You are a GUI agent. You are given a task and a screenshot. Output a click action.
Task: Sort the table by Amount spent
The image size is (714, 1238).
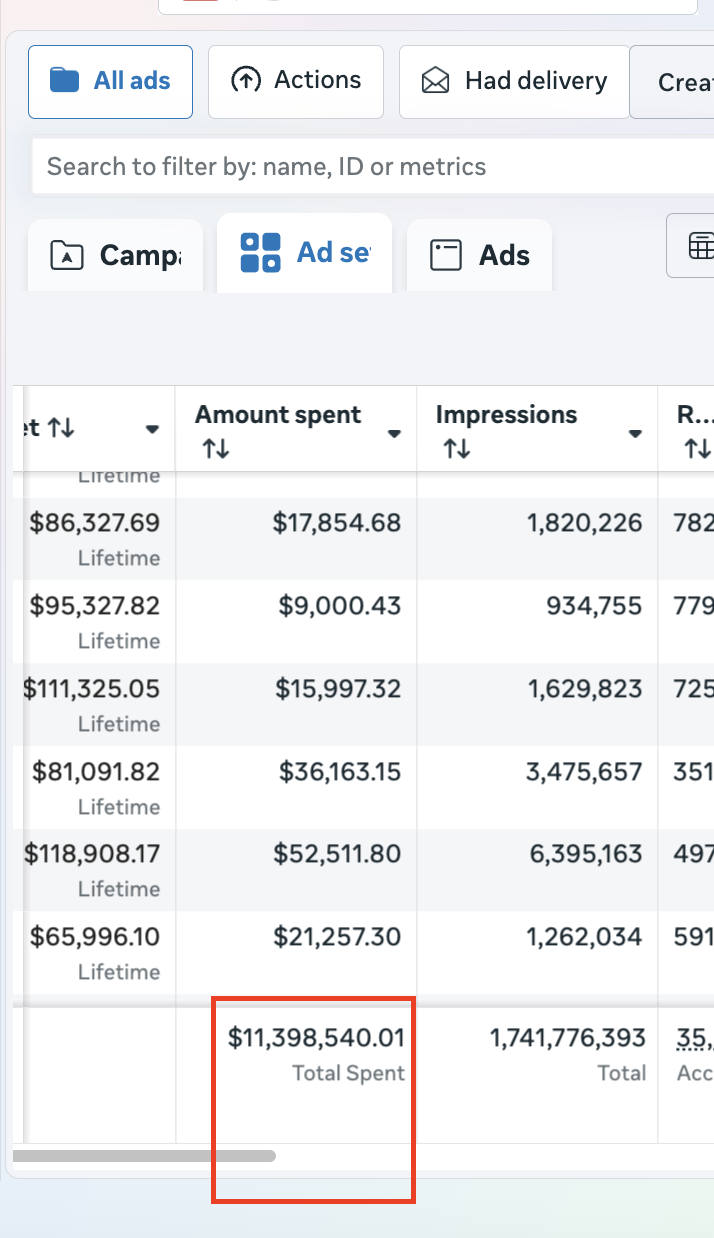pos(214,447)
